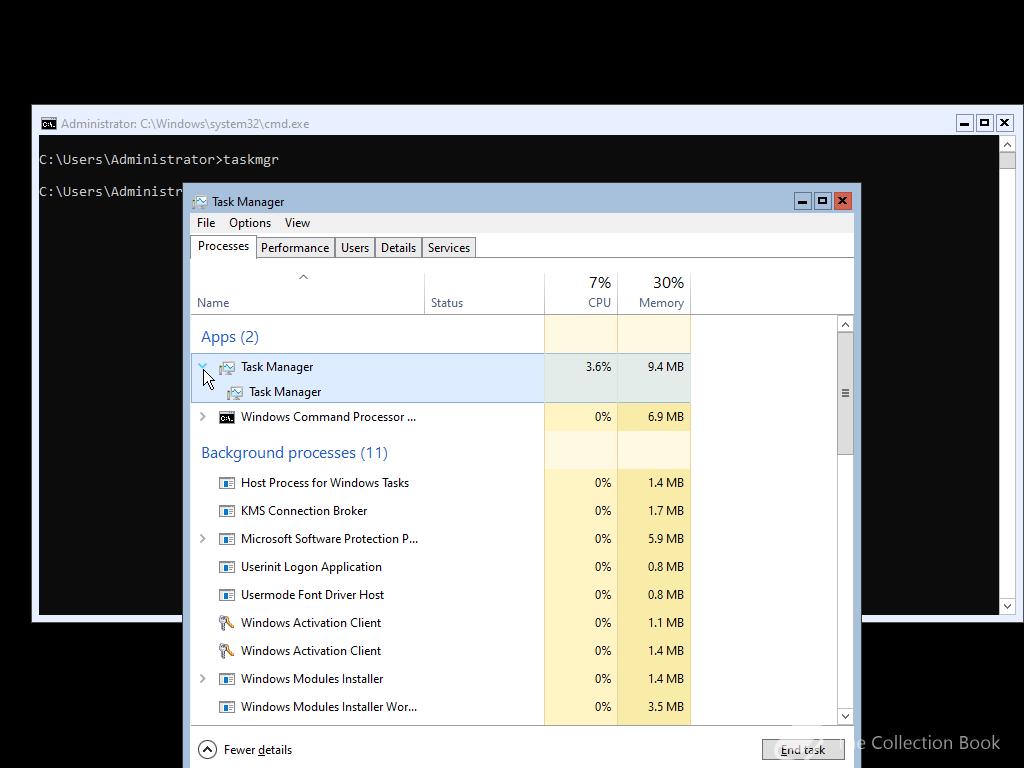This screenshot has height=768, width=1024.
Task: Select the KMS Connection Broker row text
Action: [x=304, y=511]
